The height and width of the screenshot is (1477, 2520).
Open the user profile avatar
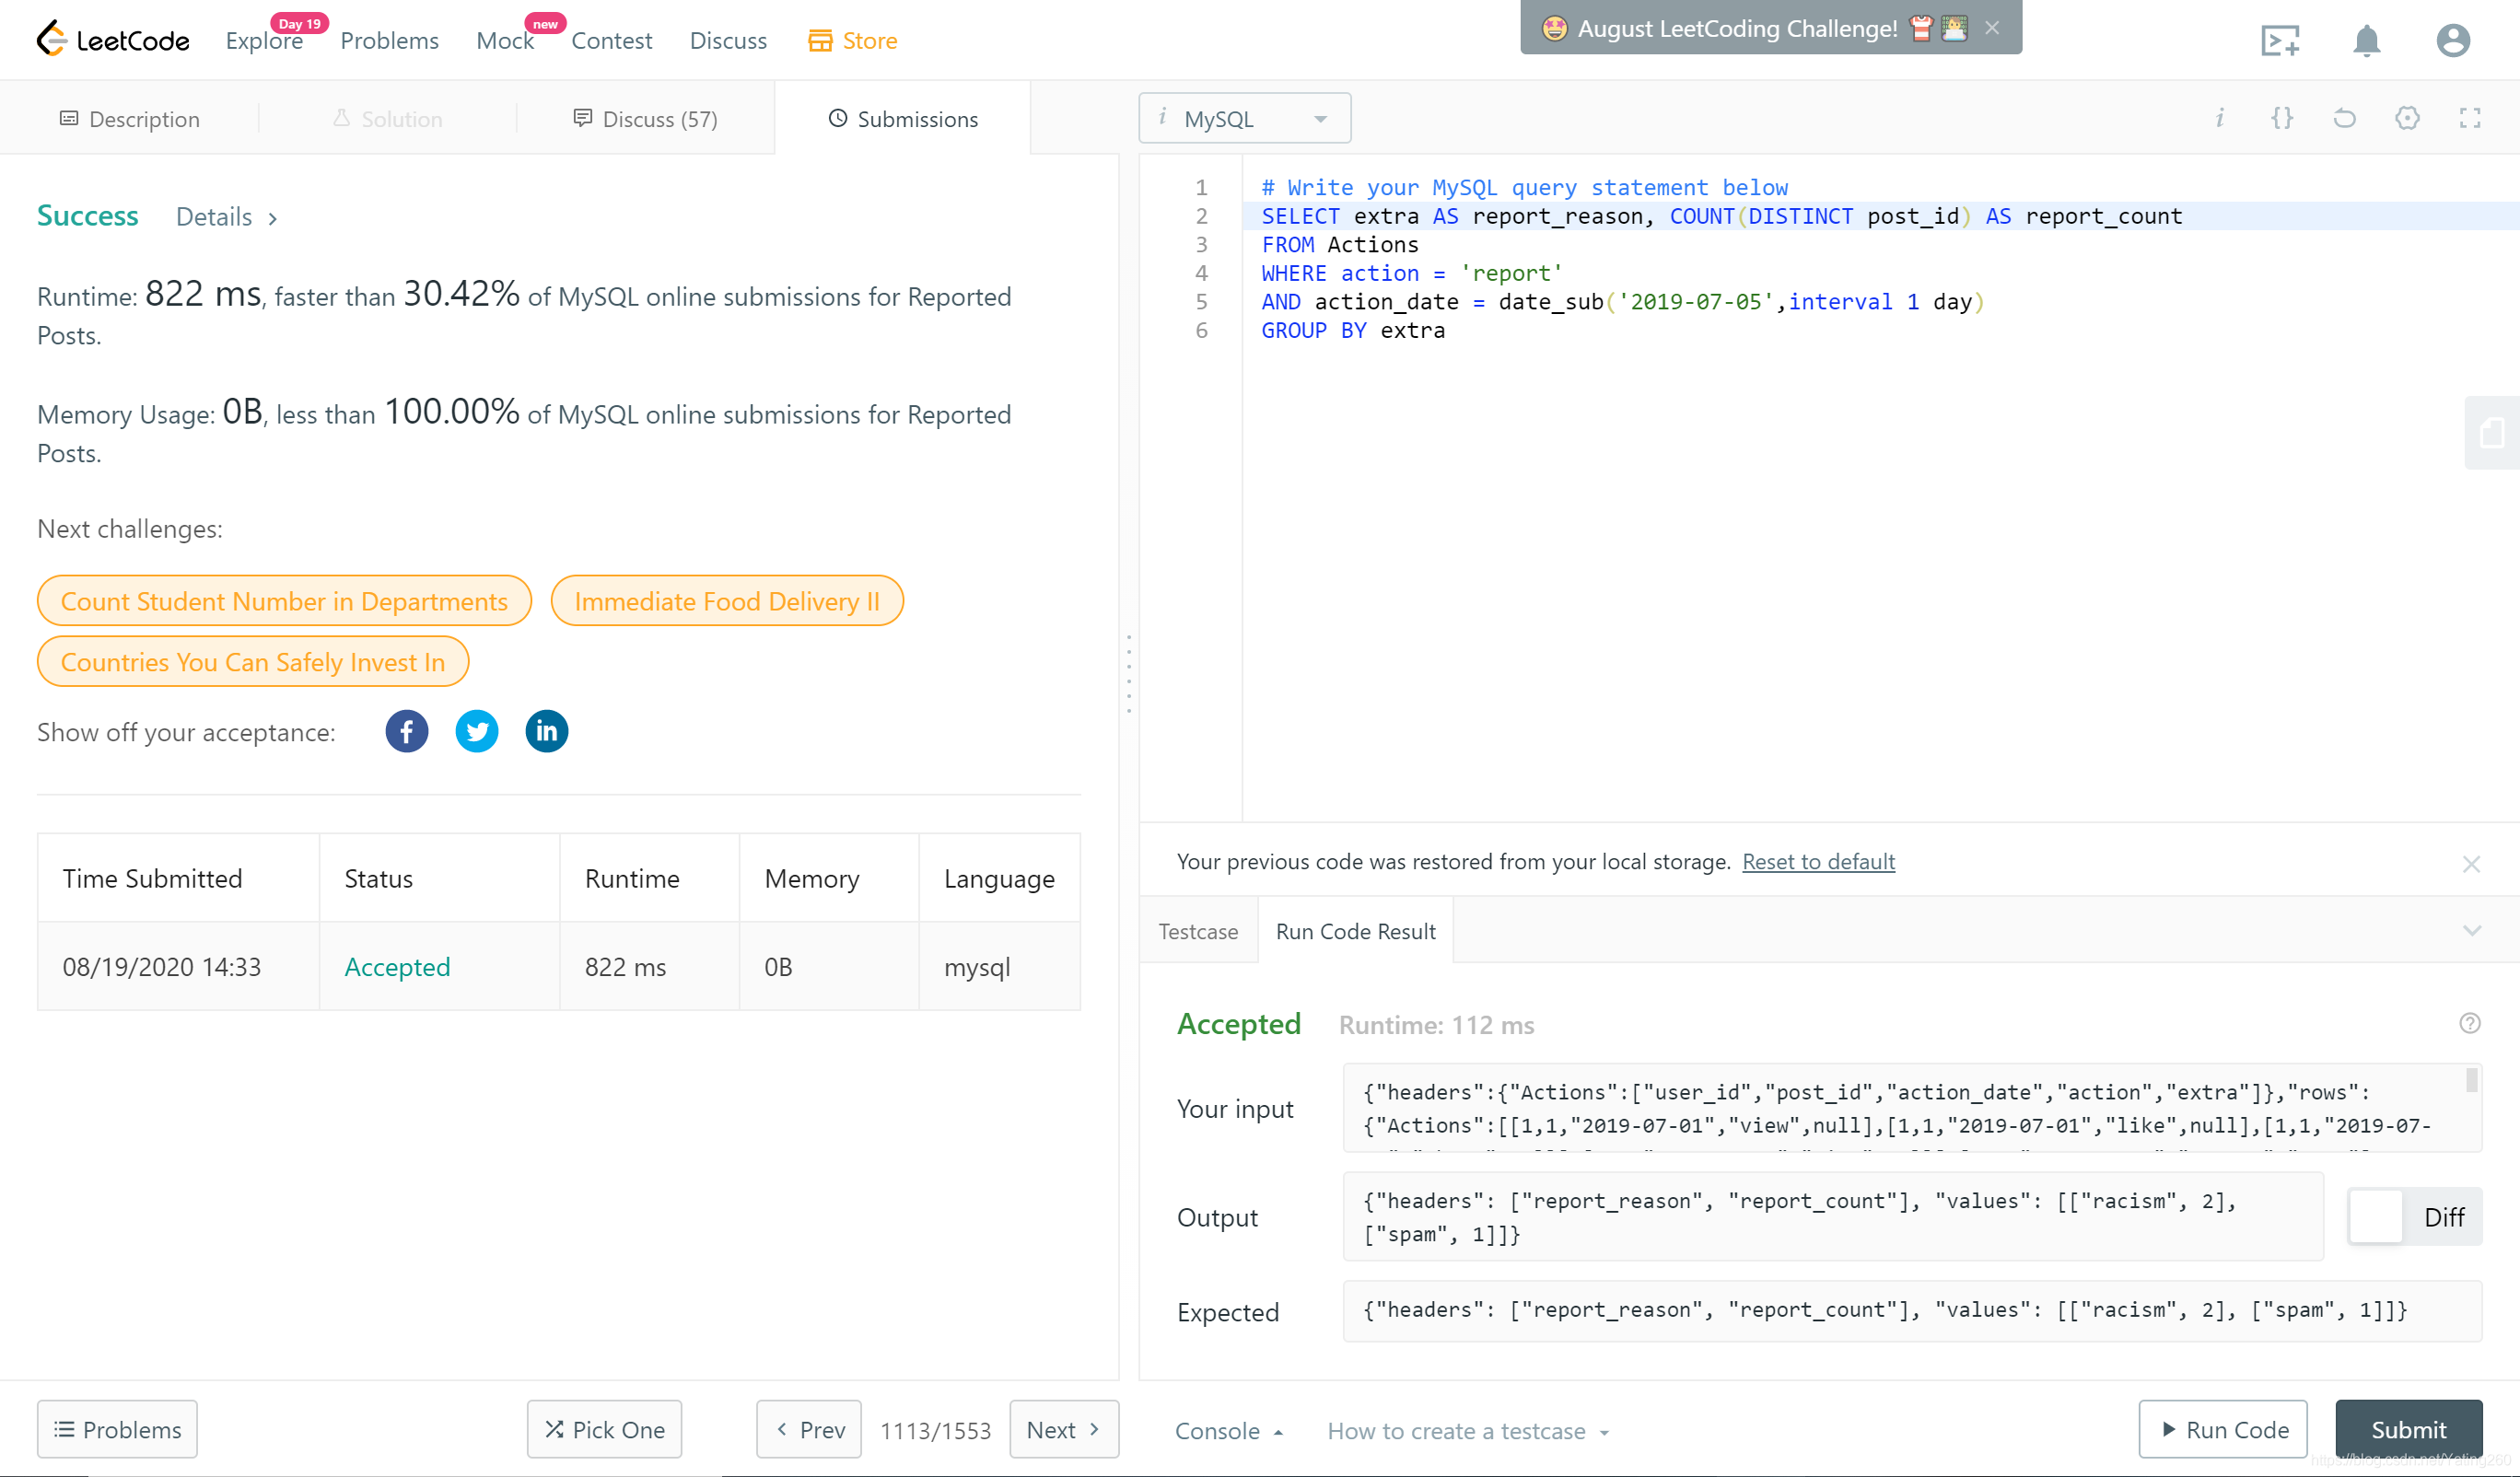(x=2452, y=41)
